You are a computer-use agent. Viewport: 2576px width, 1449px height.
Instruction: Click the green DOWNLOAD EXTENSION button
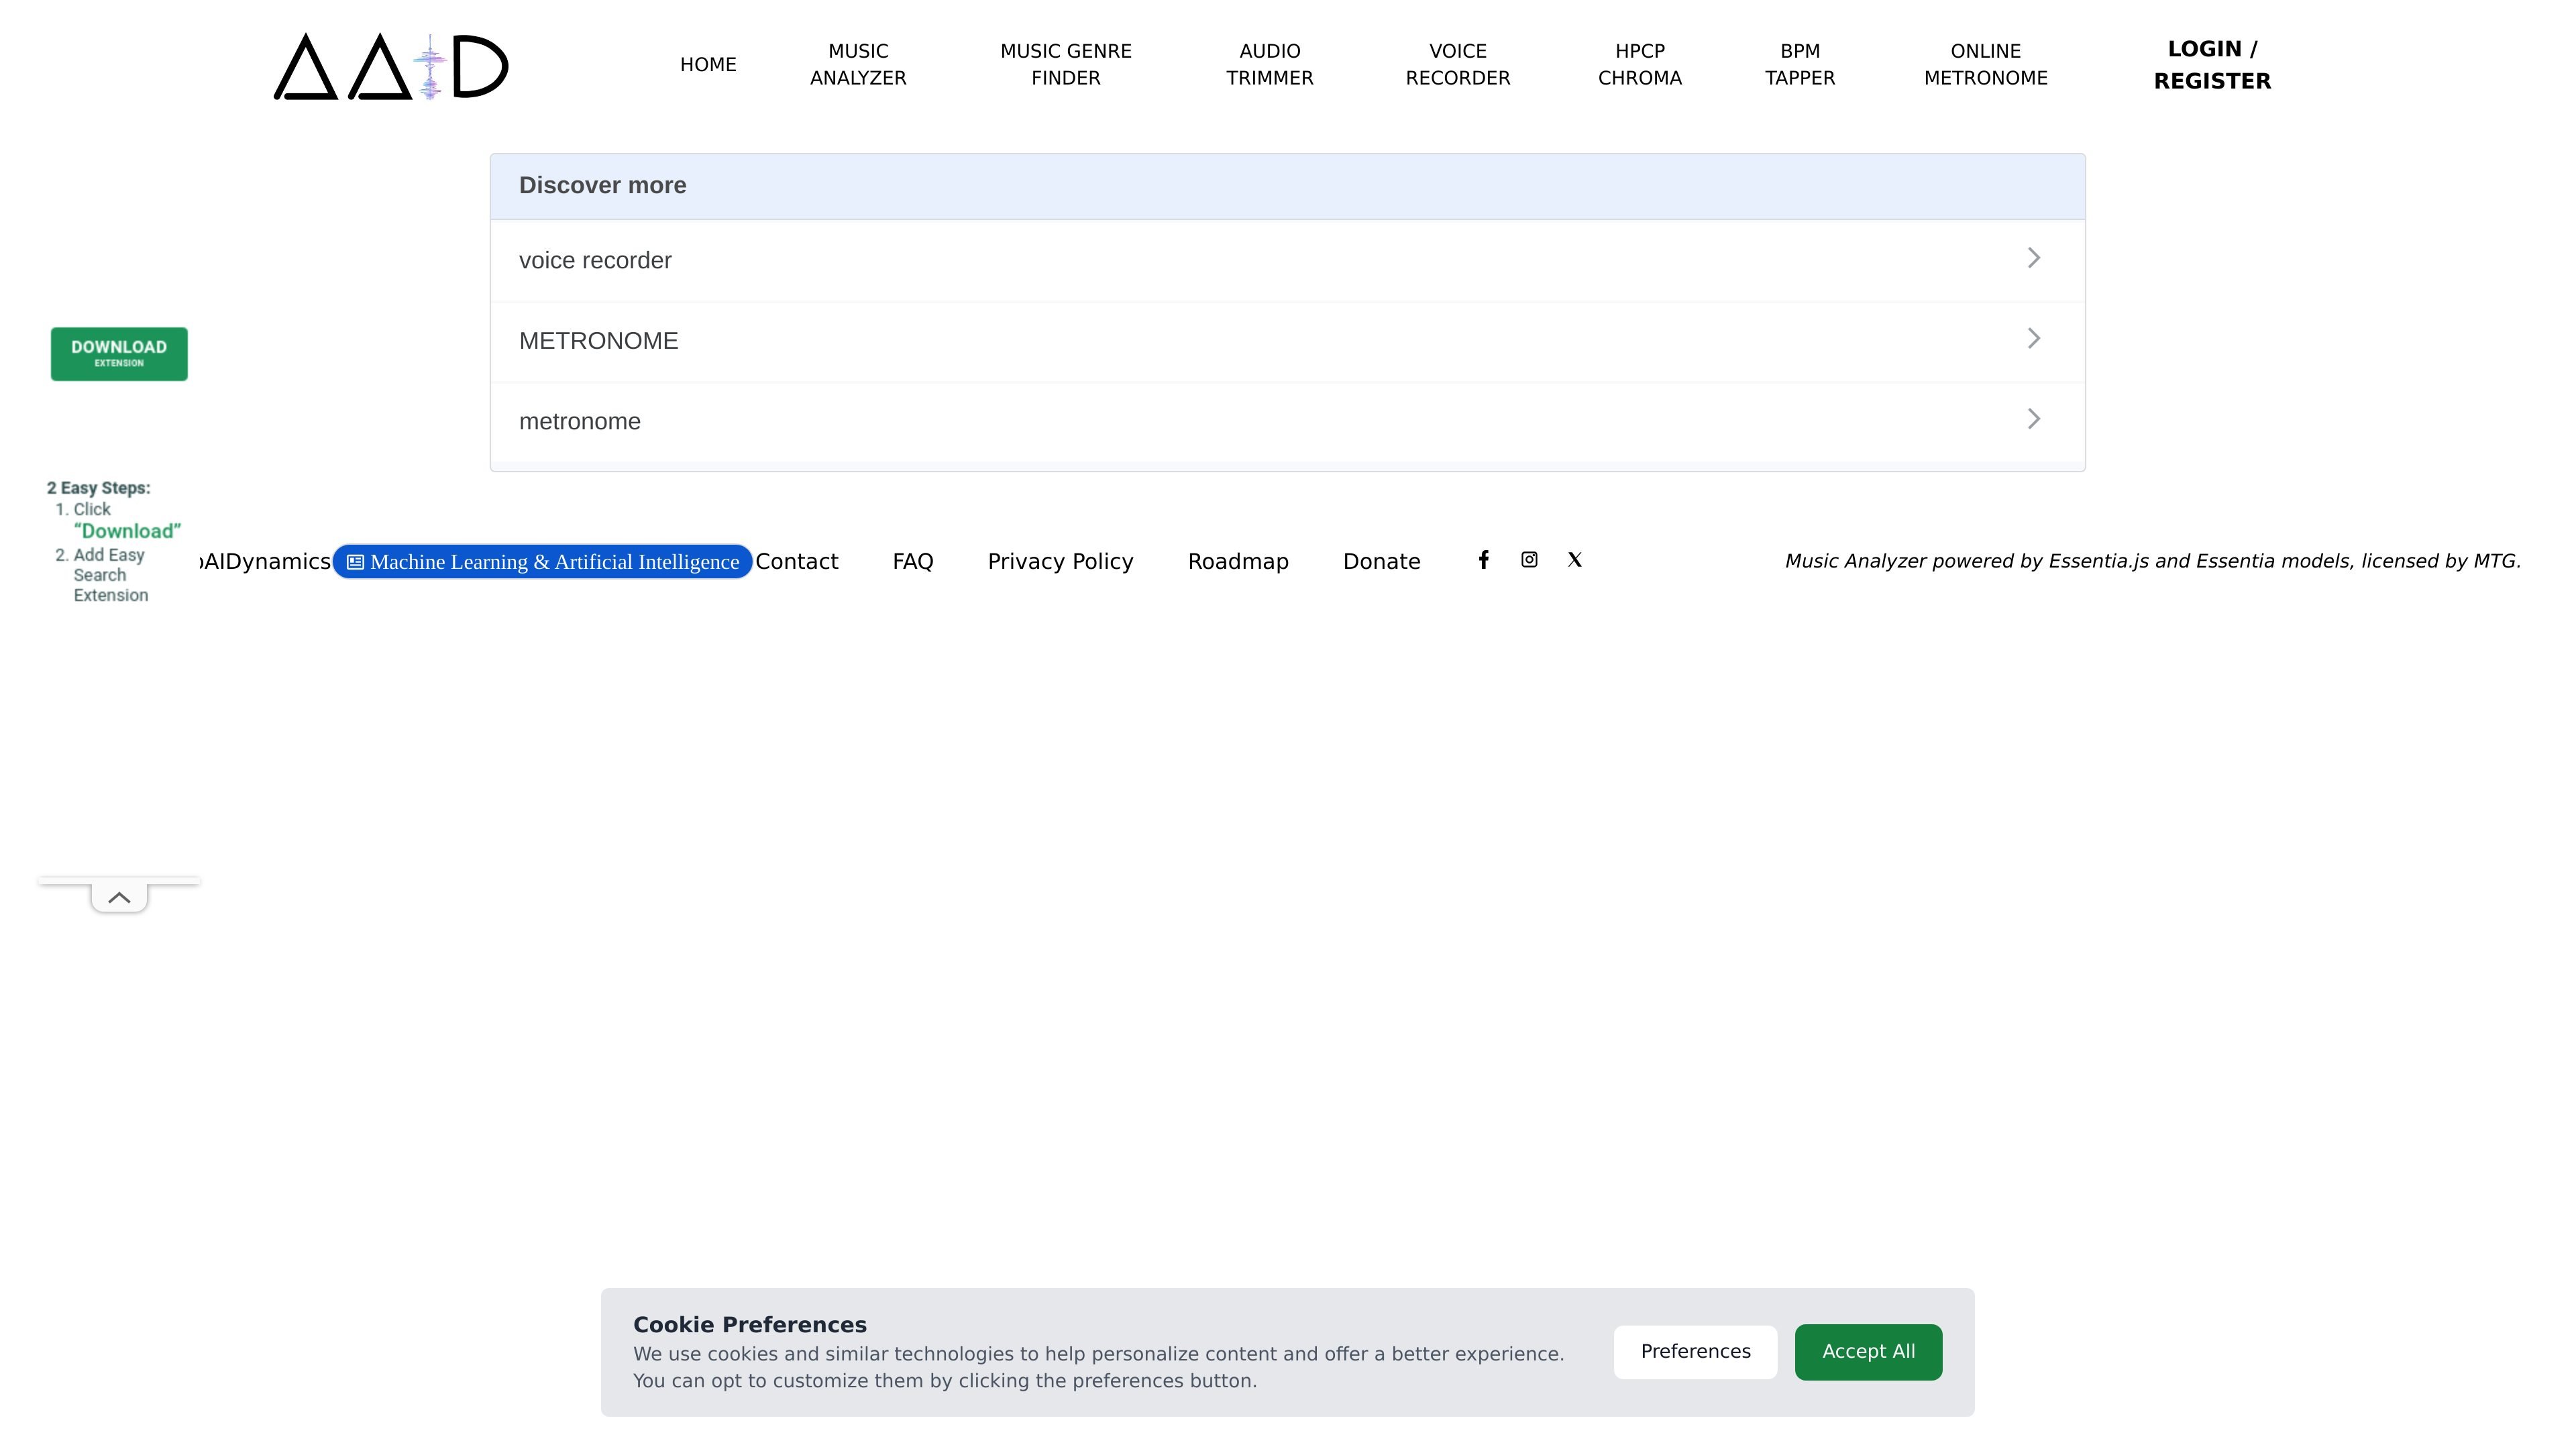point(119,354)
